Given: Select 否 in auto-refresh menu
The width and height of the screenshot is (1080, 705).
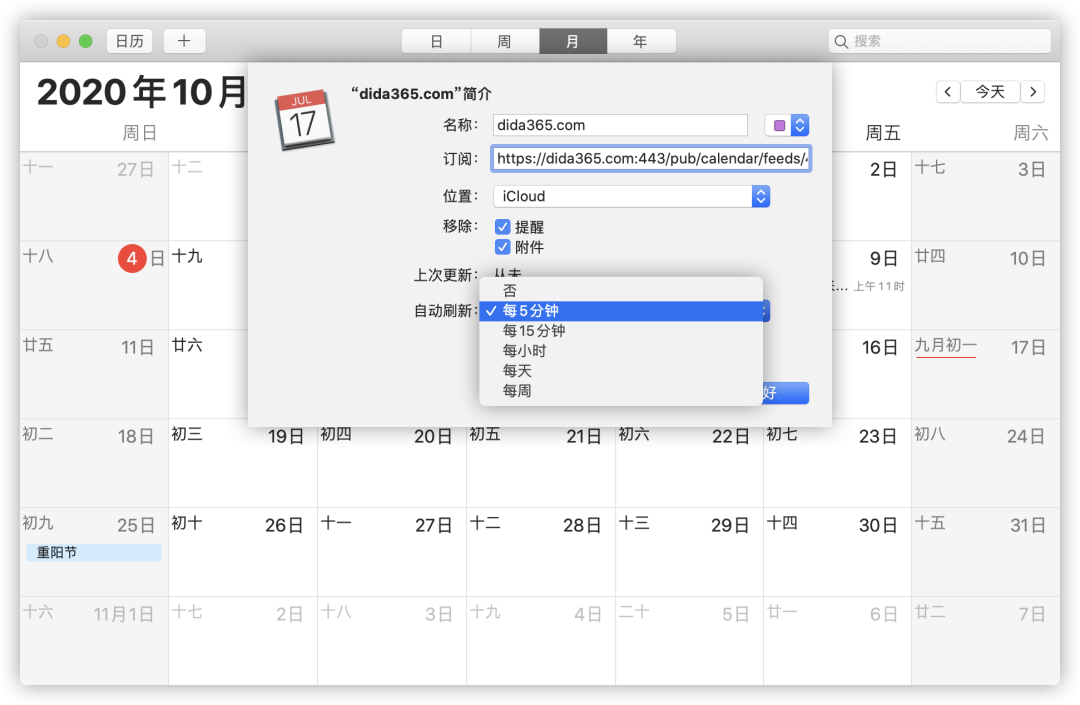Looking at the screenshot, I should (621, 291).
